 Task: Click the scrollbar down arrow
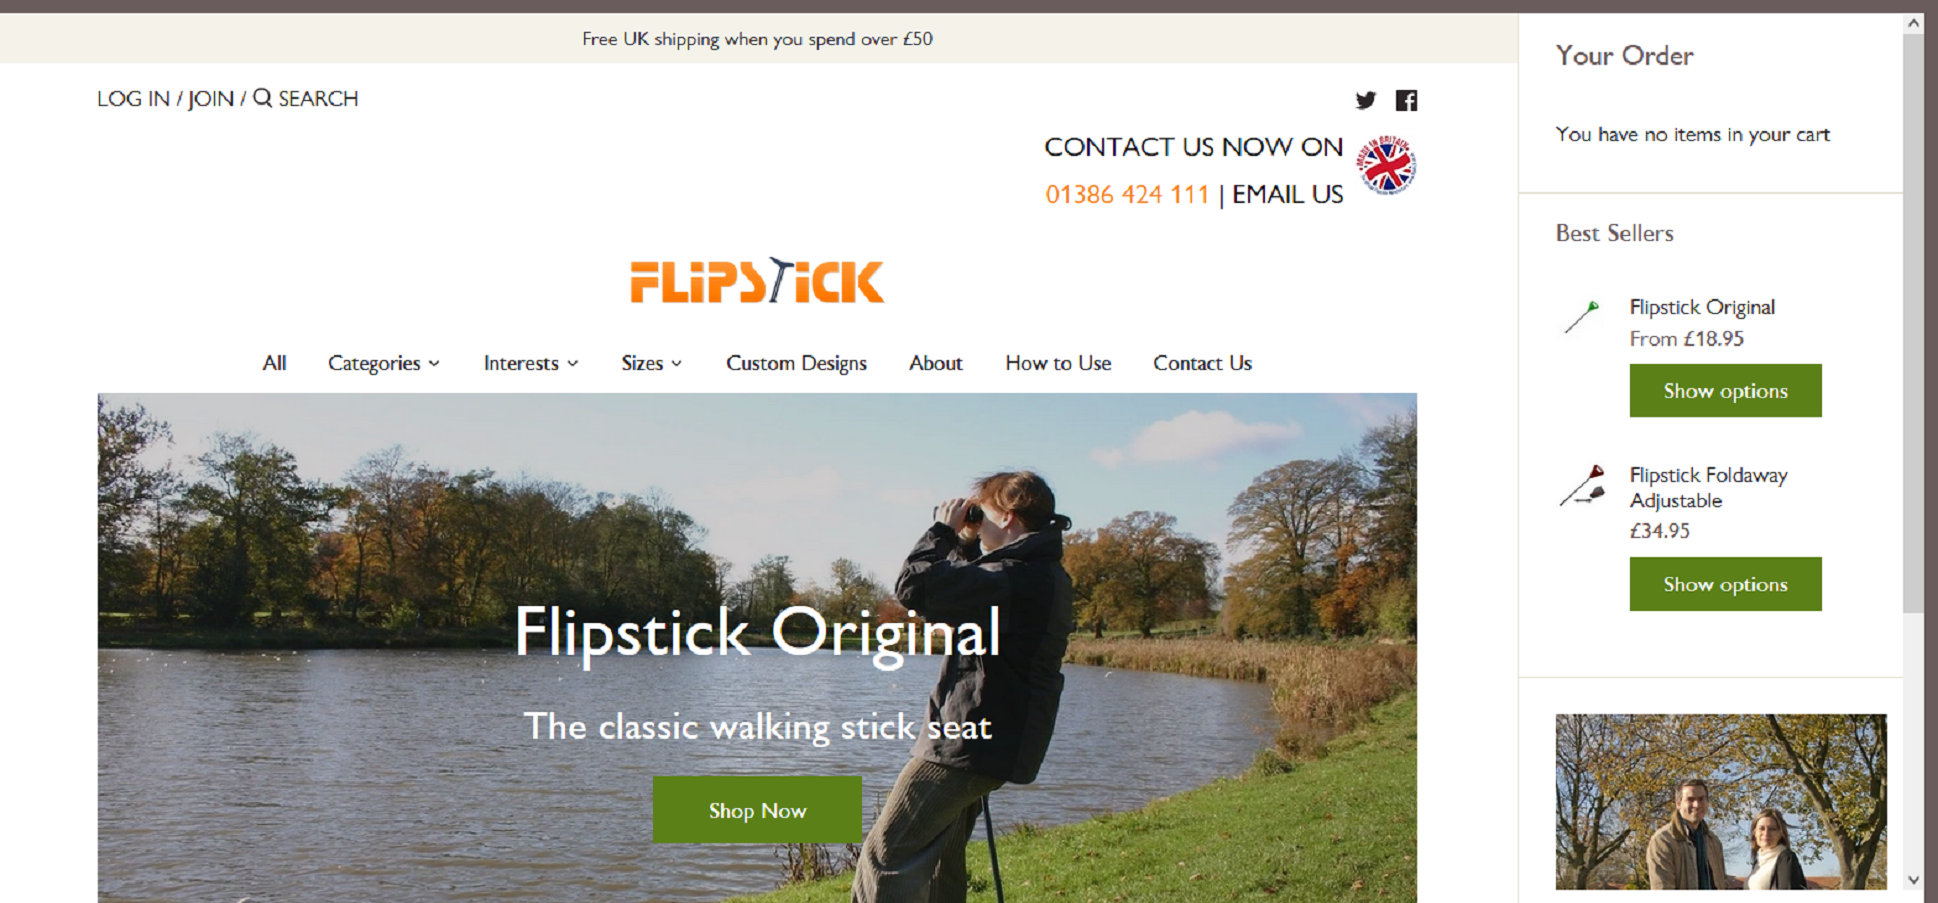1913,880
